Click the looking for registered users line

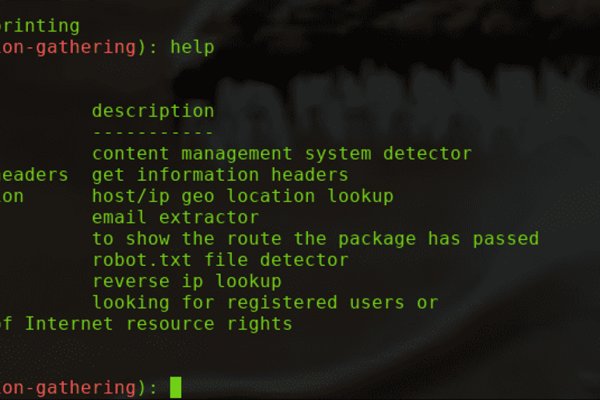click(264, 303)
